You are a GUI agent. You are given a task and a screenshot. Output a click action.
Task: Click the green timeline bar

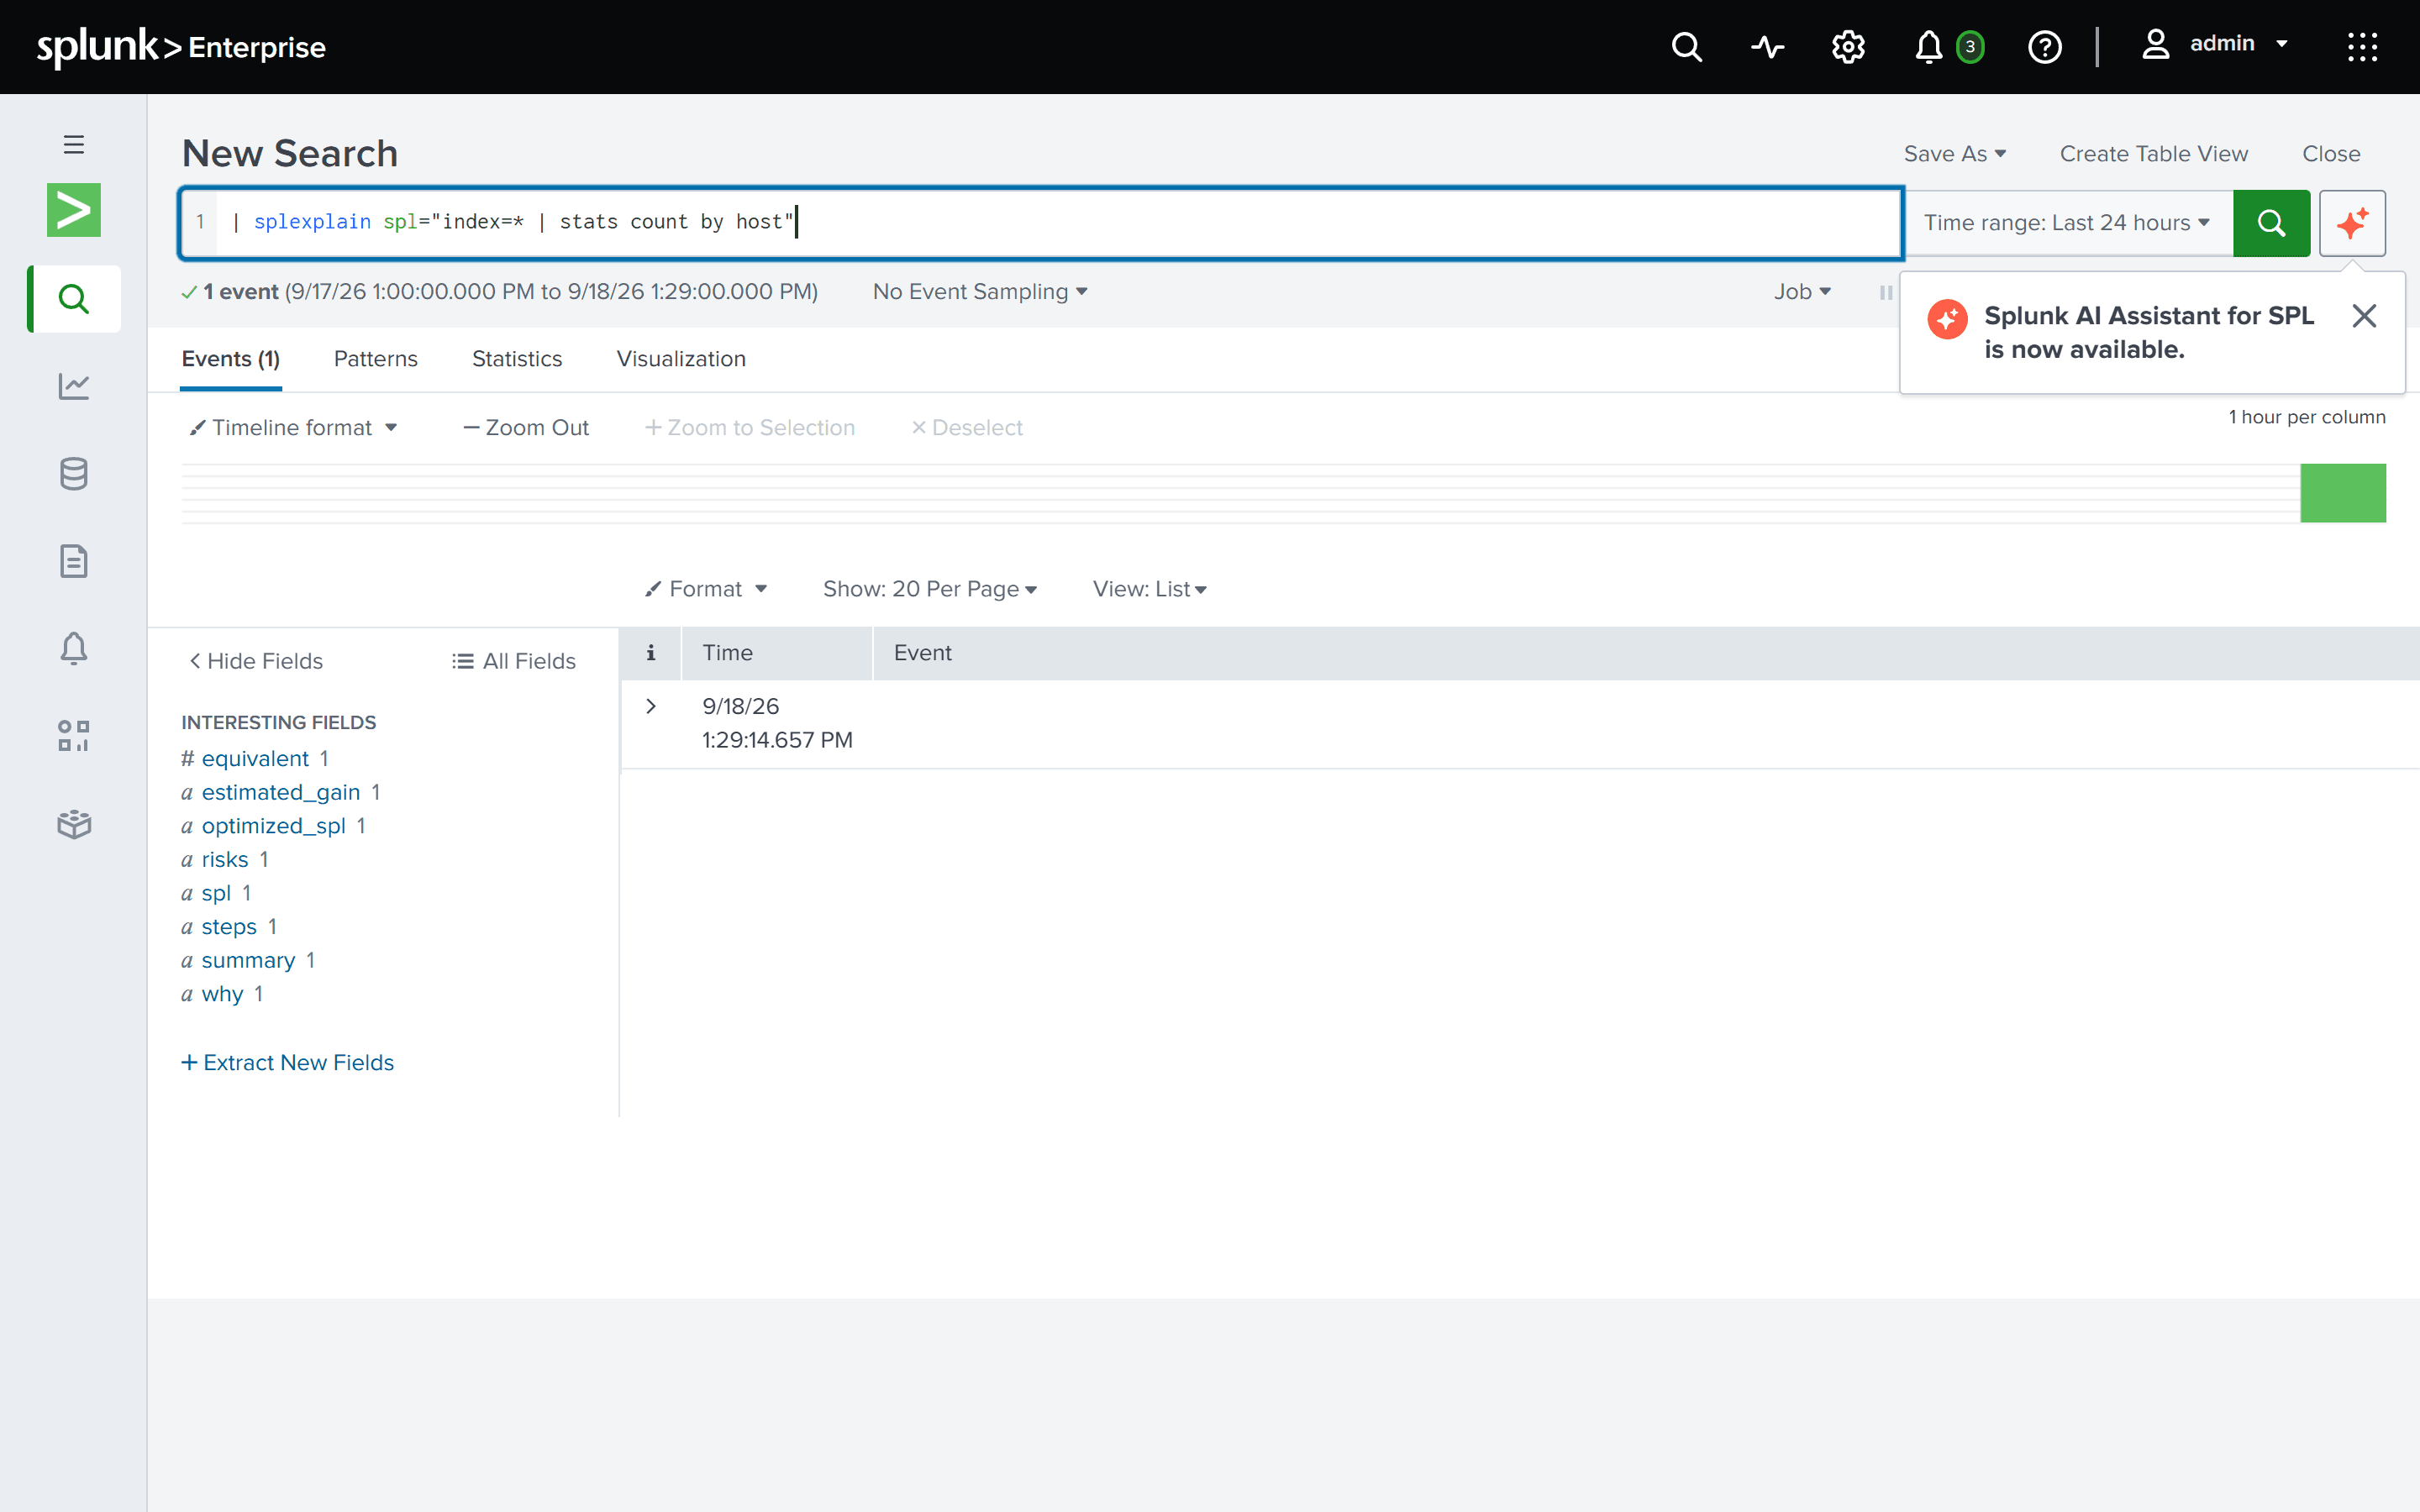tap(2343, 493)
